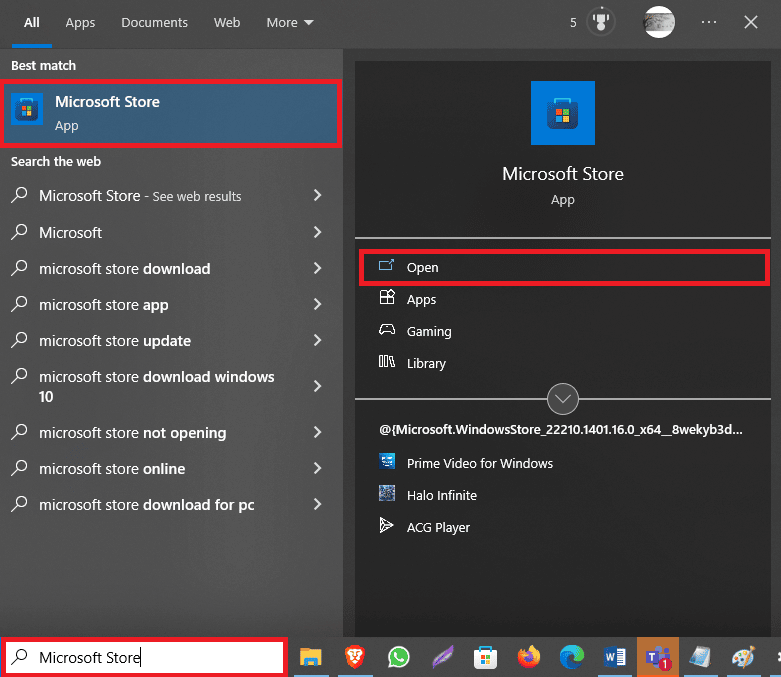Viewport: 781px width, 677px height.
Task: Launch Firefox from the taskbar
Action: [x=528, y=657]
